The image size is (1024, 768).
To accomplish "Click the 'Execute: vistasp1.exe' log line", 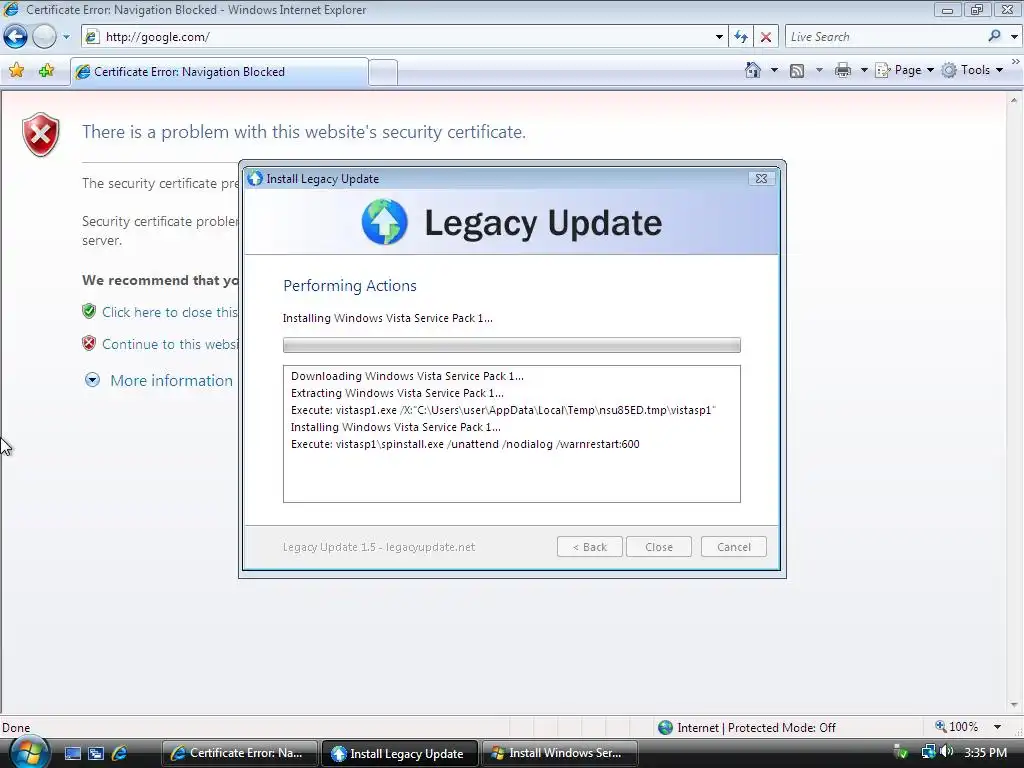I will (x=504, y=410).
